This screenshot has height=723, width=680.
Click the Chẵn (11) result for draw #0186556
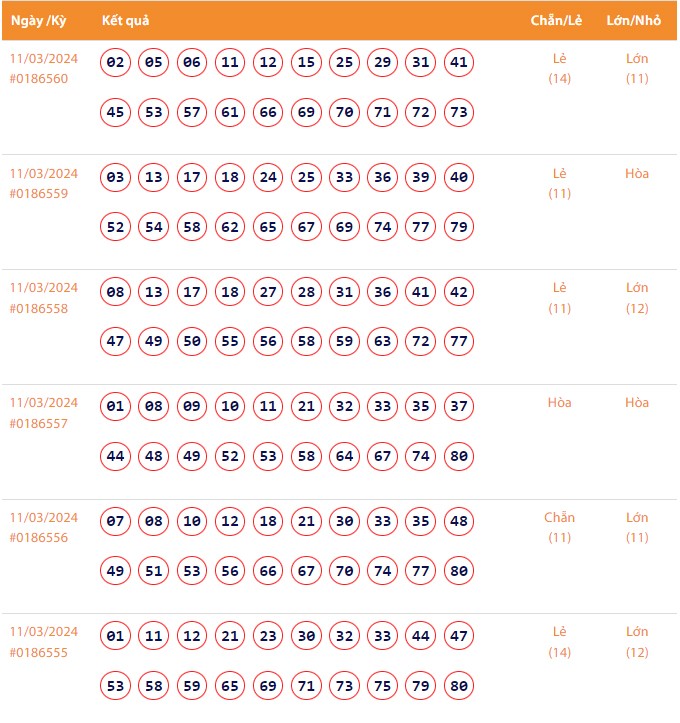(x=559, y=527)
